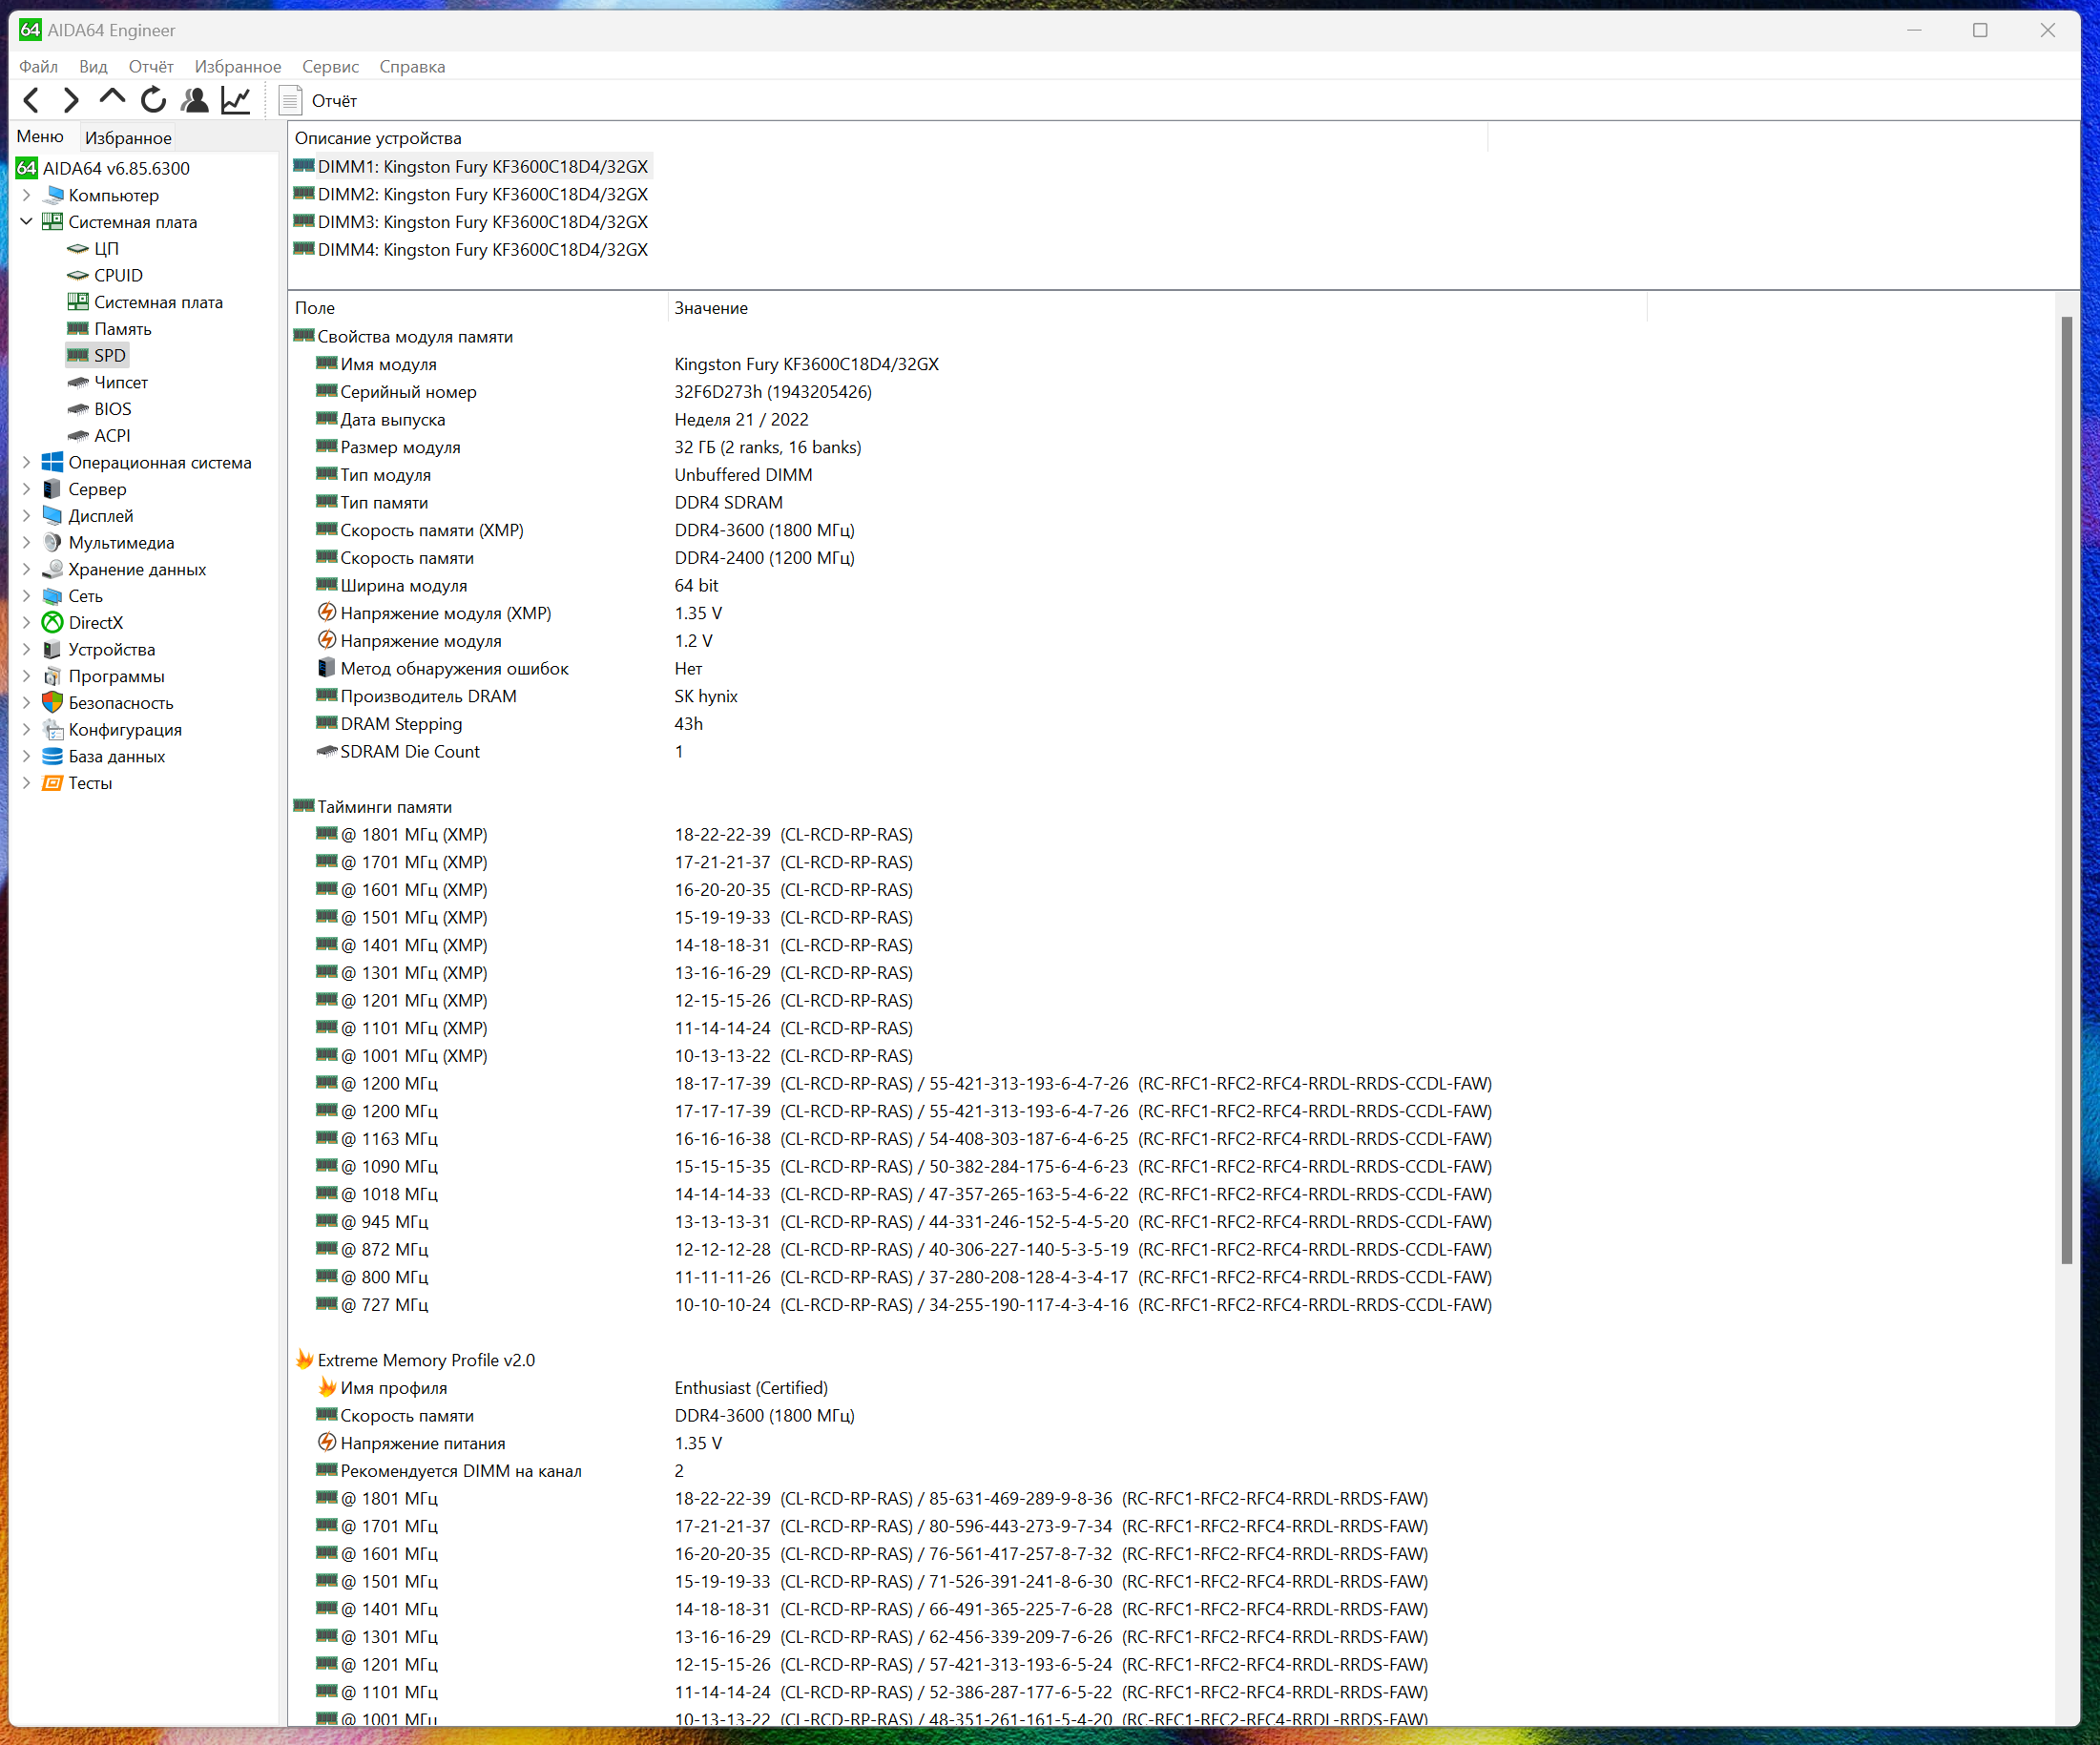
Task: Select DIMM3 Kingston Fury module
Action: tap(482, 222)
